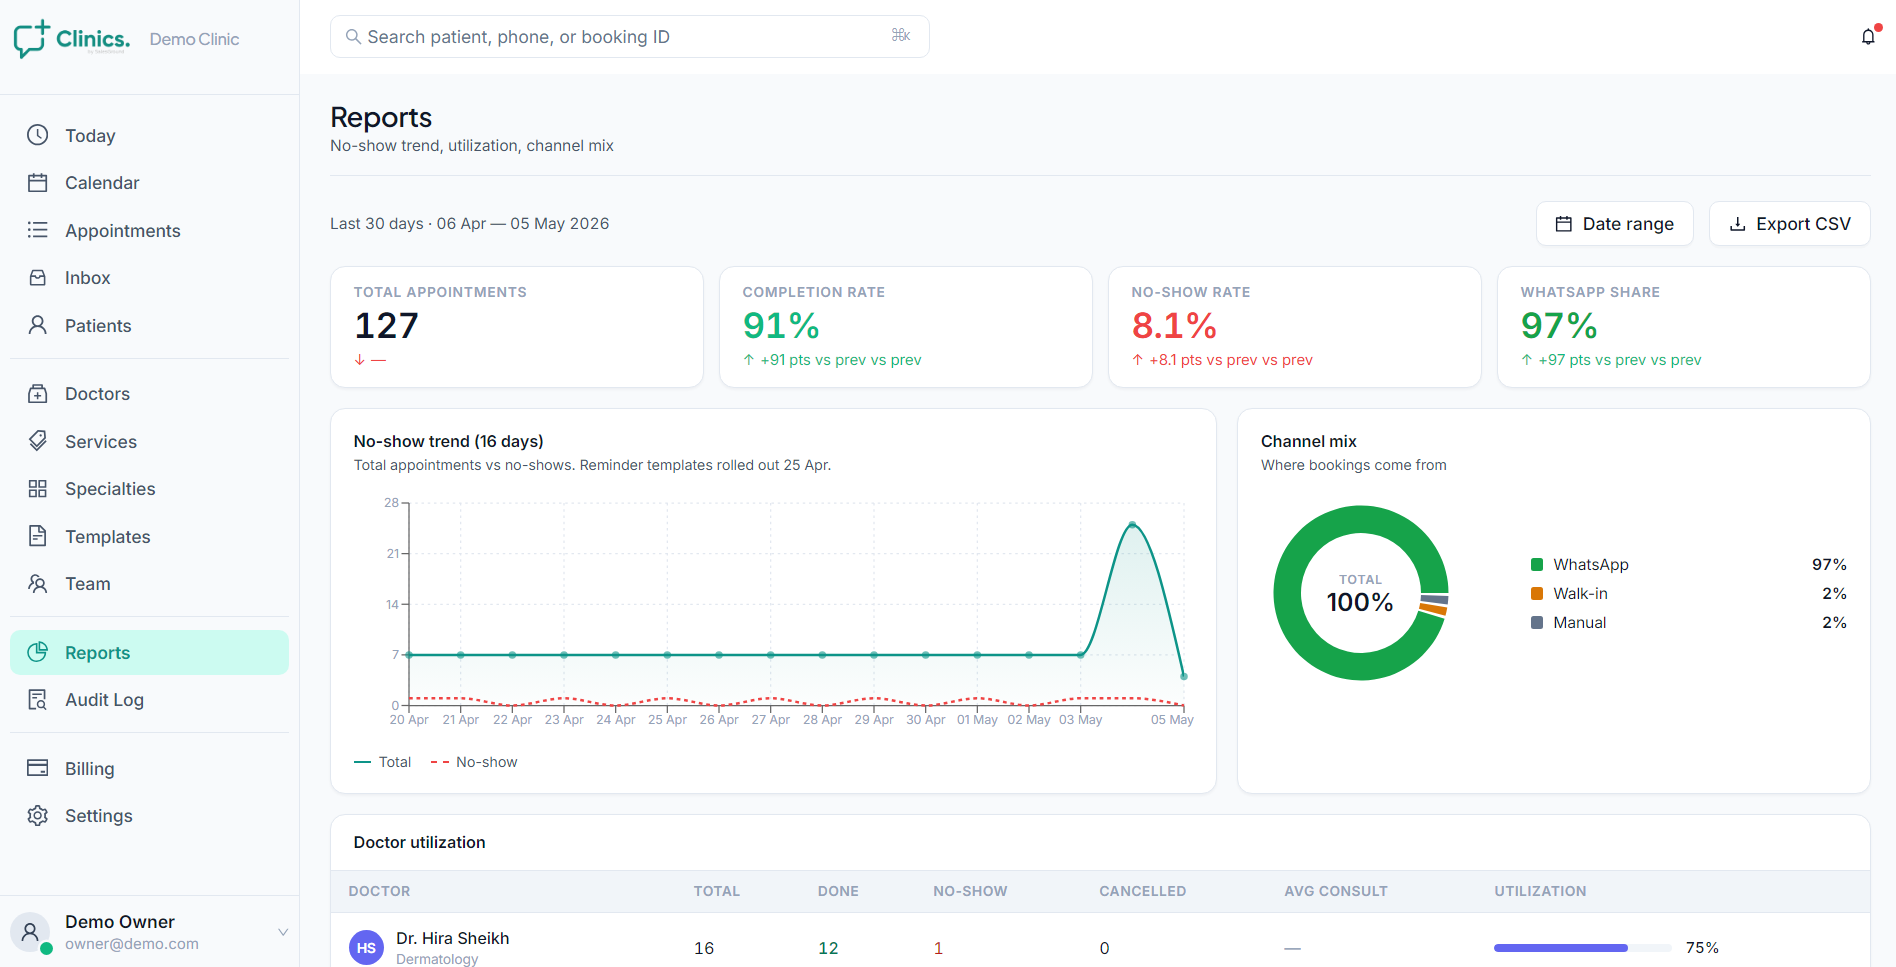1896x967 pixels.
Task: Click the Services tag icon
Action: [x=38, y=441]
